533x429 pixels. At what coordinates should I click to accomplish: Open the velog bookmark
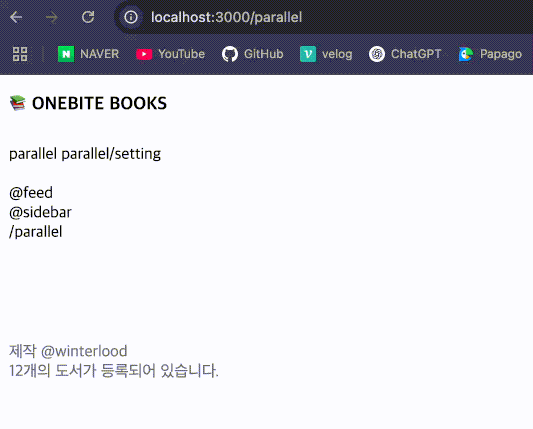point(326,54)
